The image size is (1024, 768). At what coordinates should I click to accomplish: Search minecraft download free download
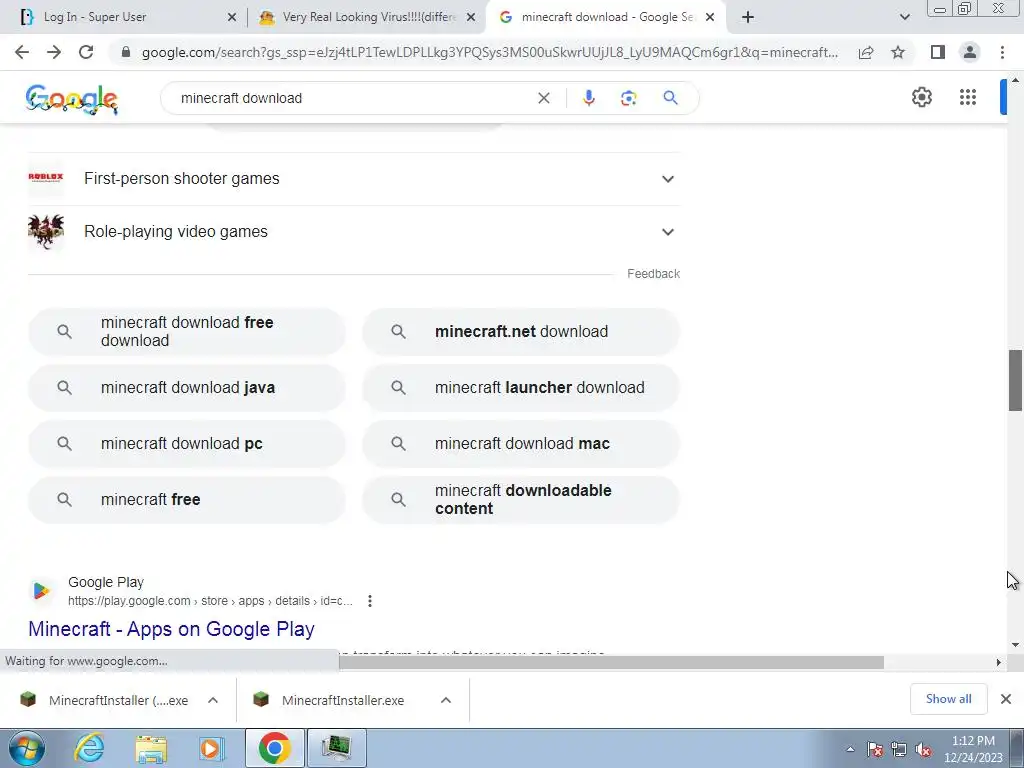click(x=187, y=332)
